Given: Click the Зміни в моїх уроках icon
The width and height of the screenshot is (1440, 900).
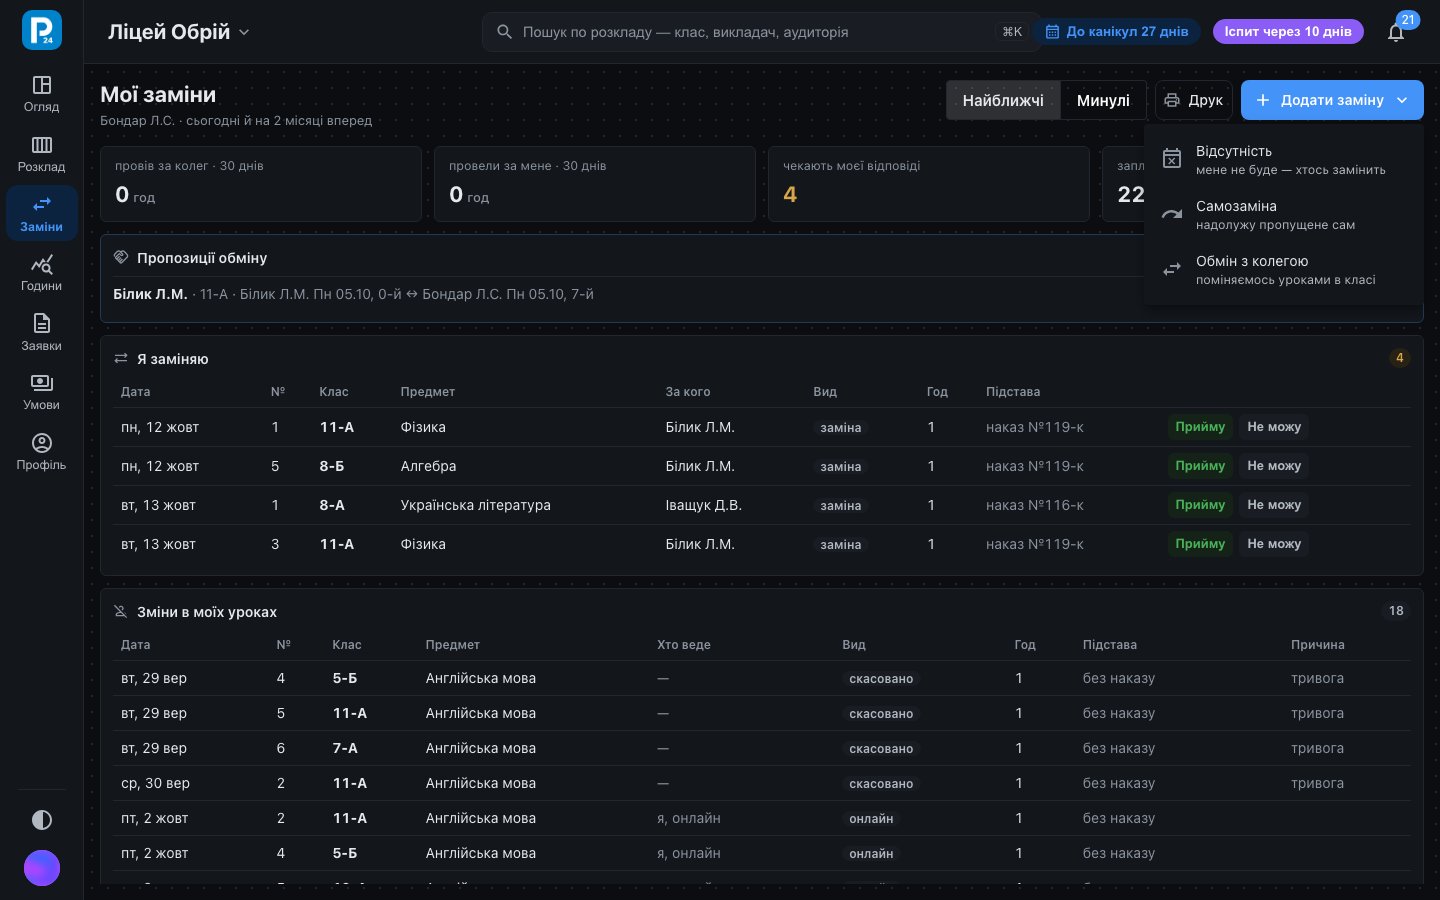Looking at the screenshot, I should point(121,612).
